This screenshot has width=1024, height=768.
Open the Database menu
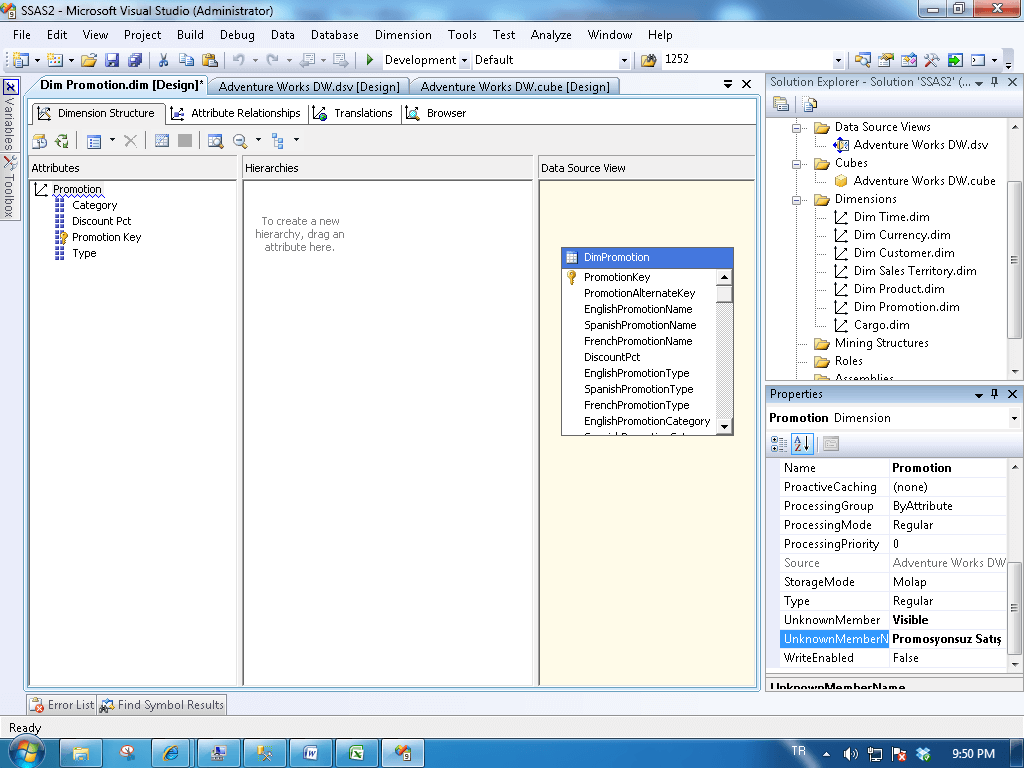point(334,35)
